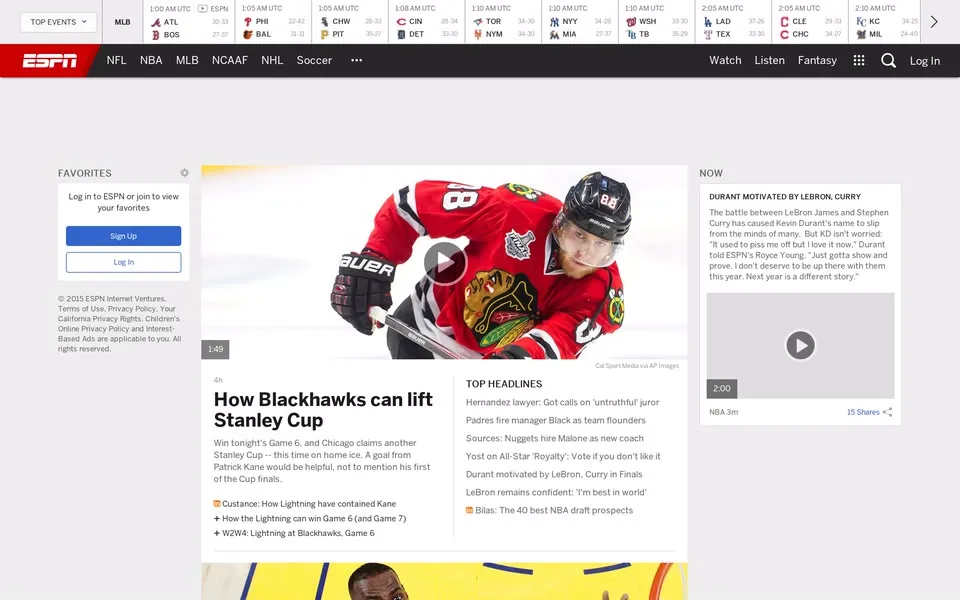Open the NFL menu
The width and height of the screenshot is (960, 600).
pyautogui.click(x=116, y=60)
